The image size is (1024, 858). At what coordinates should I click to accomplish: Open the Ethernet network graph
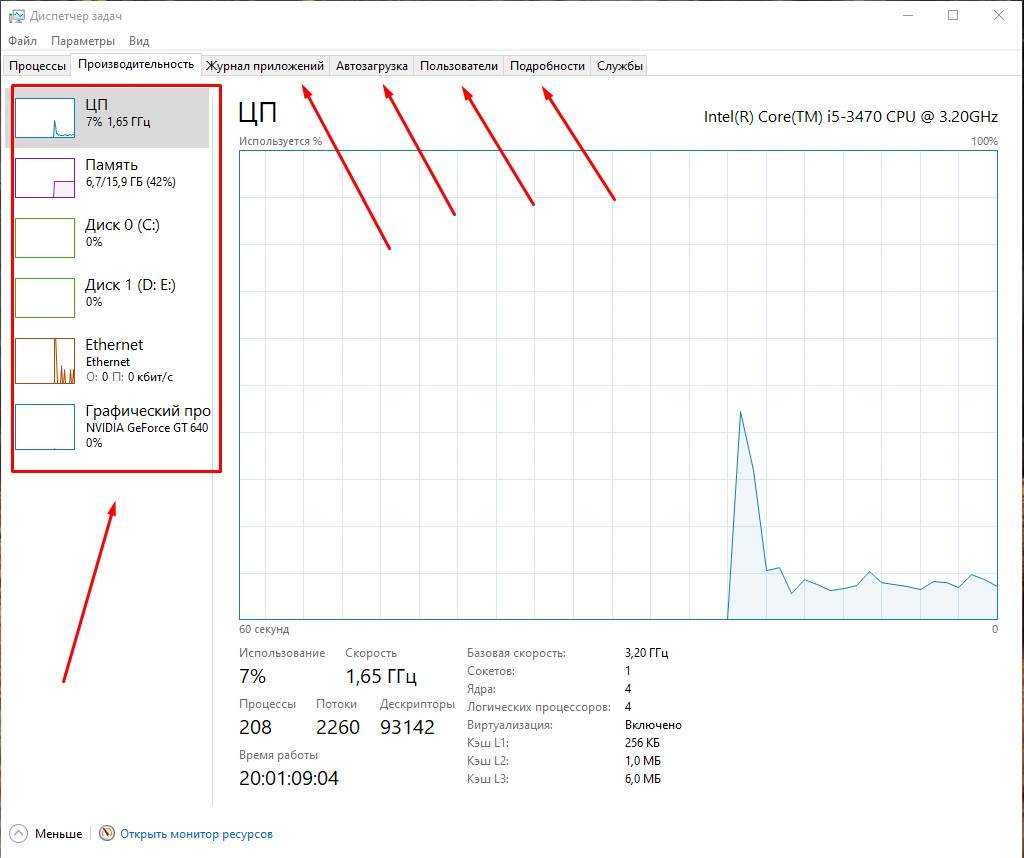tap(110, 360)
